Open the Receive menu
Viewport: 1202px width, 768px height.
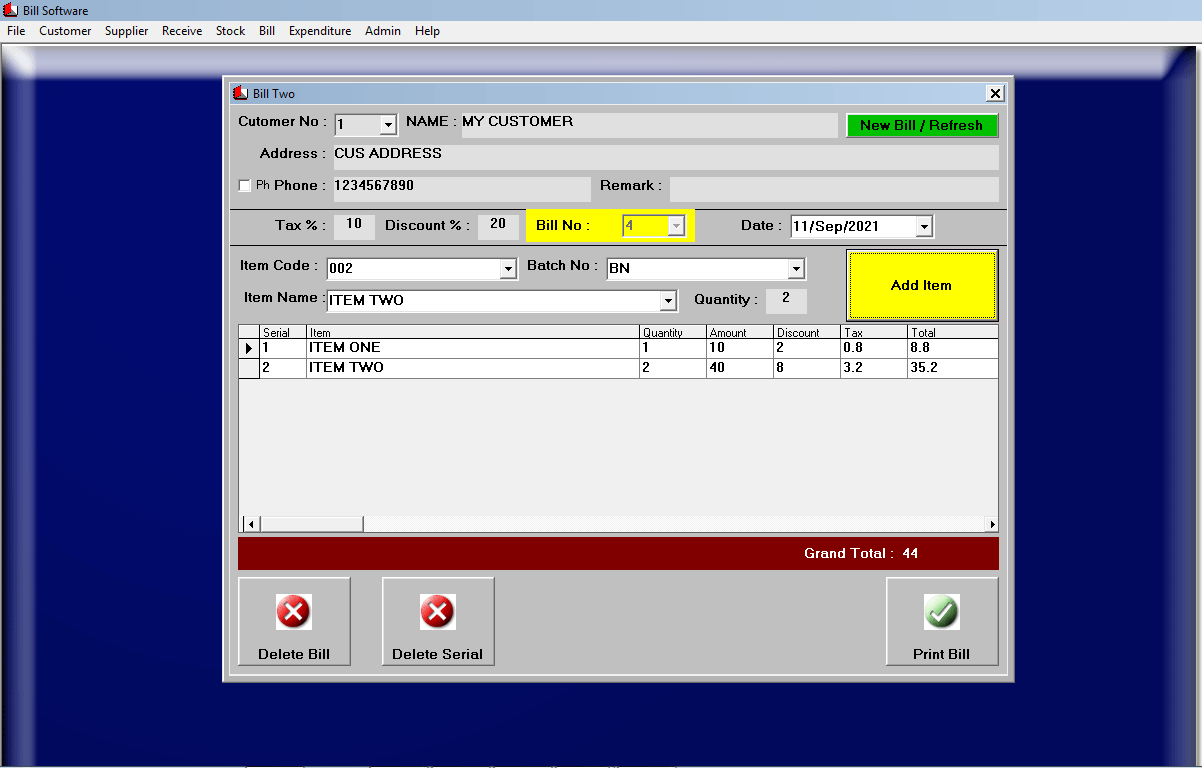point(182,31)
